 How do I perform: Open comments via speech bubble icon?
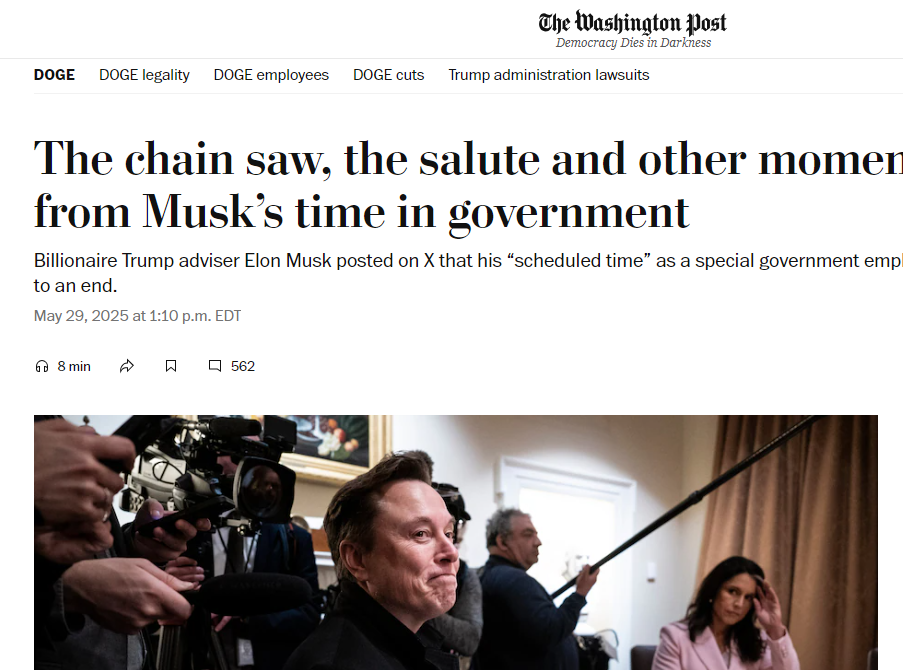coord(215,366)
